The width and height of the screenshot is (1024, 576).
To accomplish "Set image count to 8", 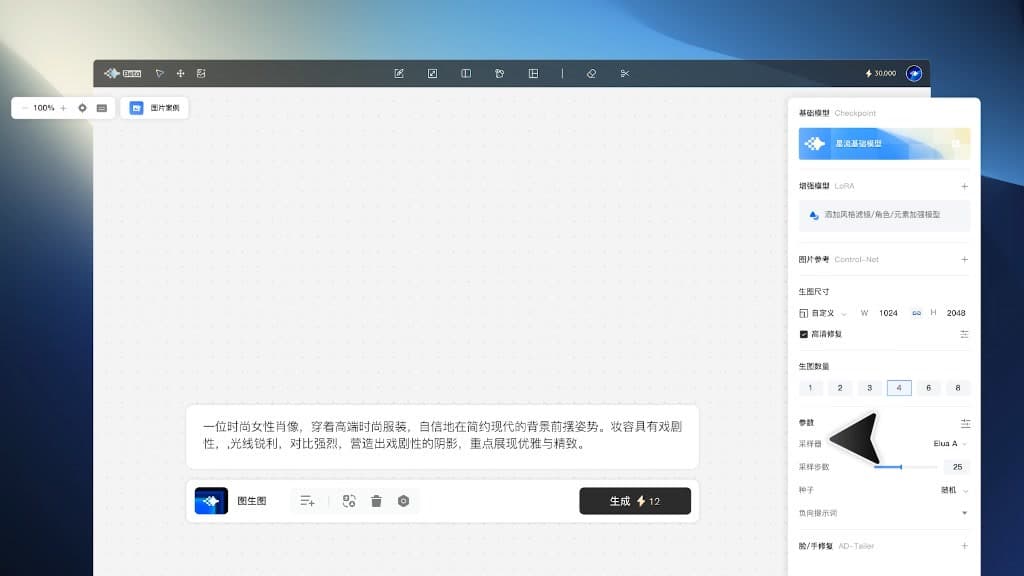I will (957, 388).
